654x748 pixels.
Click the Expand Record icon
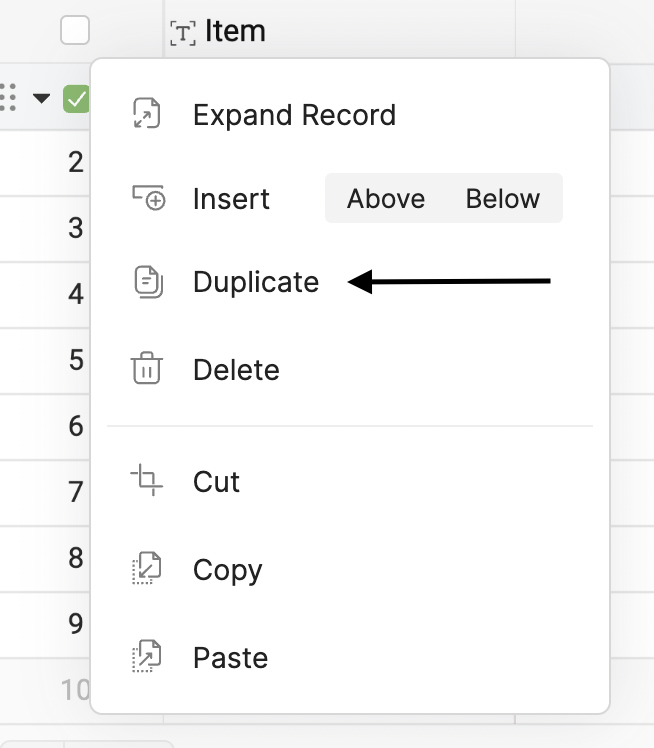tap(147, 115)
